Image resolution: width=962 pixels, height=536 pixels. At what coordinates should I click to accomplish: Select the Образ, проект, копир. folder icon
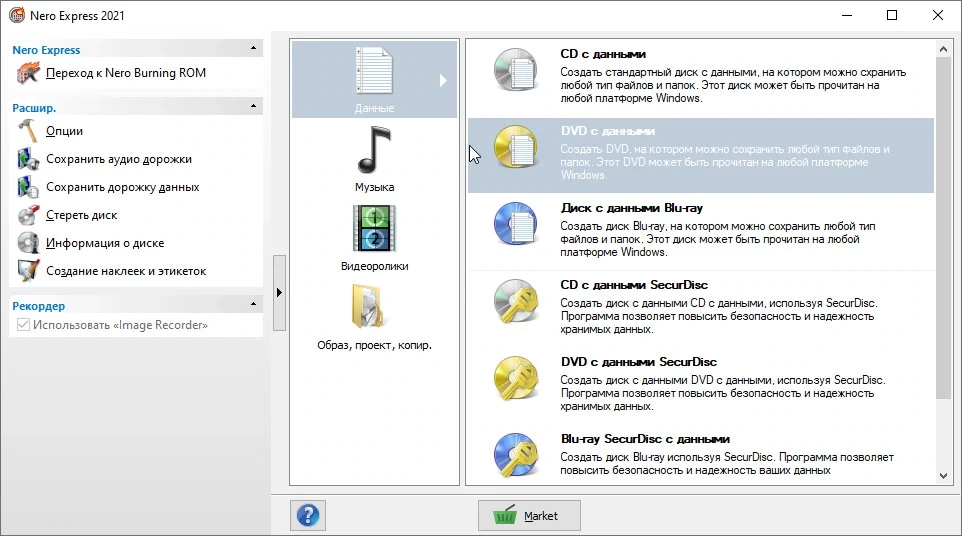369,306
